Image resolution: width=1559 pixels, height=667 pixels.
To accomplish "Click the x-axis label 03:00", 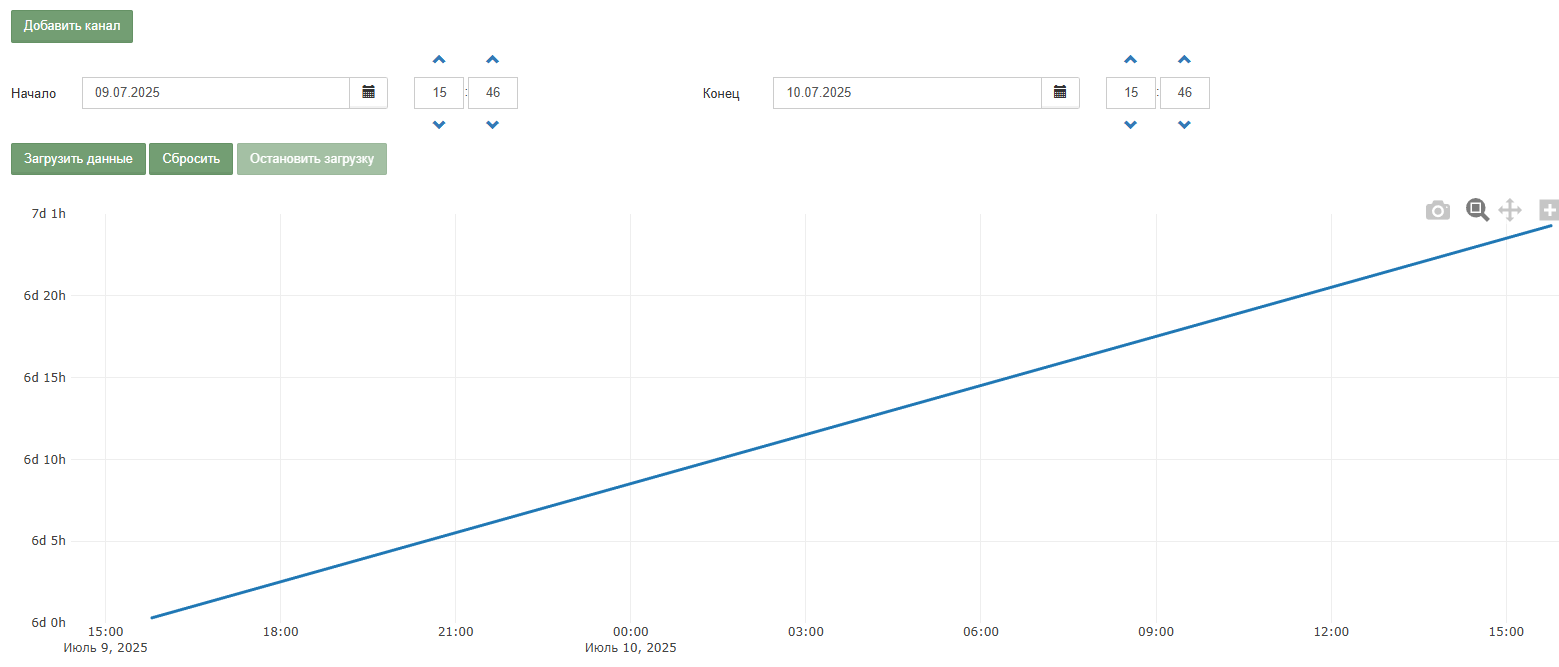I will (x=806, y=632).
